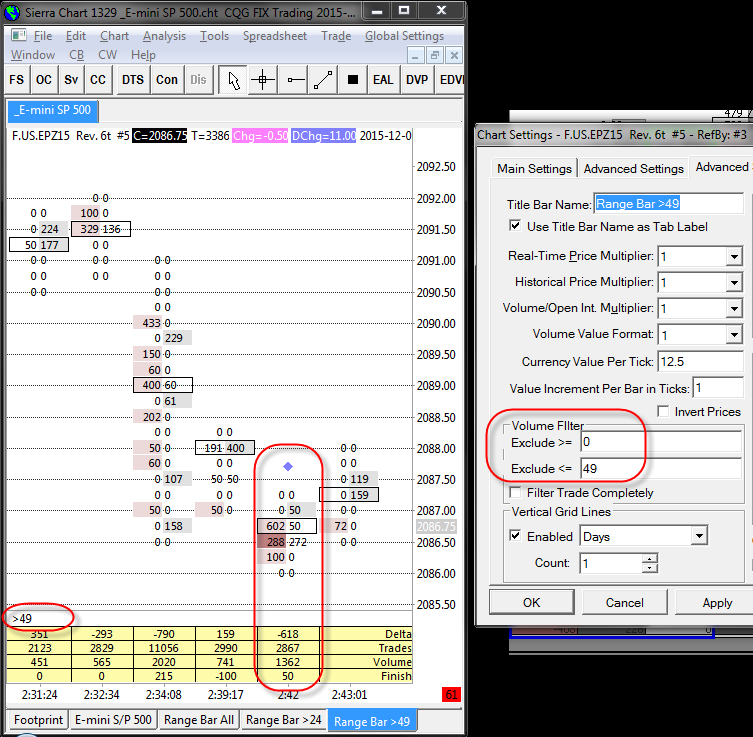Click Value Increment Per Bar field
The width and height of the screenshot is (753, 737).
click(718, 388)
